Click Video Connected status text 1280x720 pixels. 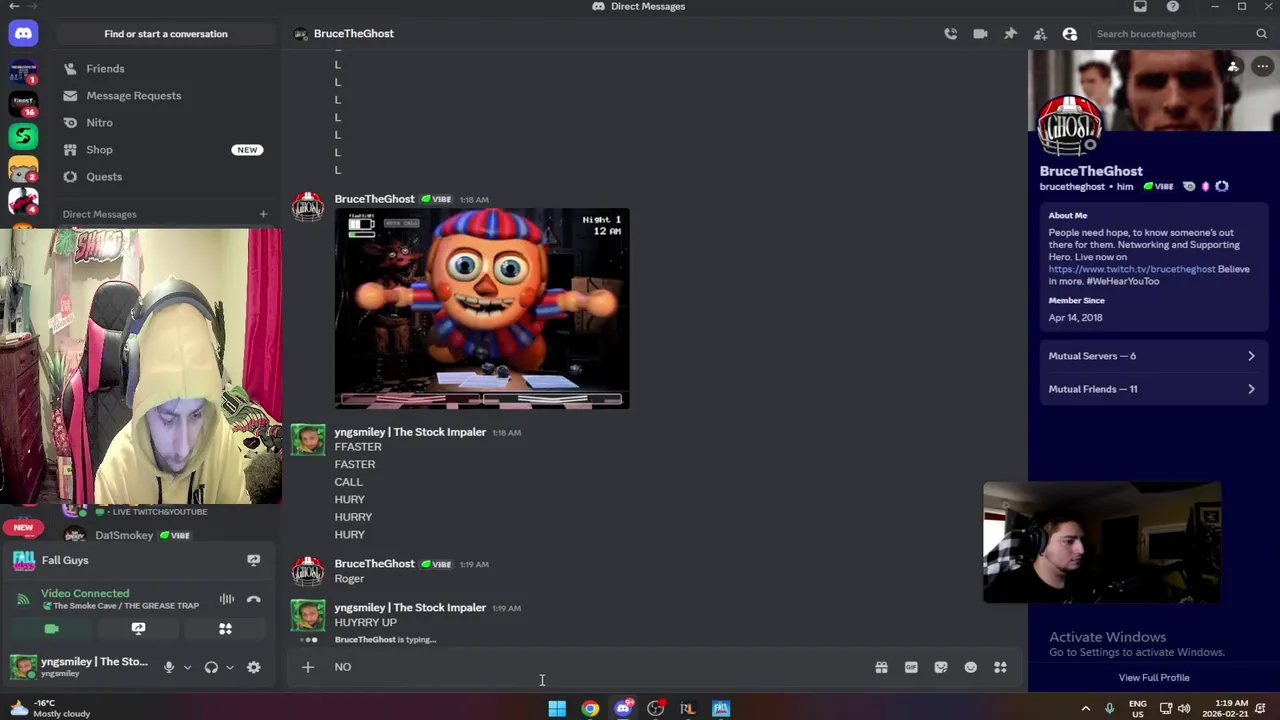coord(85,594)
